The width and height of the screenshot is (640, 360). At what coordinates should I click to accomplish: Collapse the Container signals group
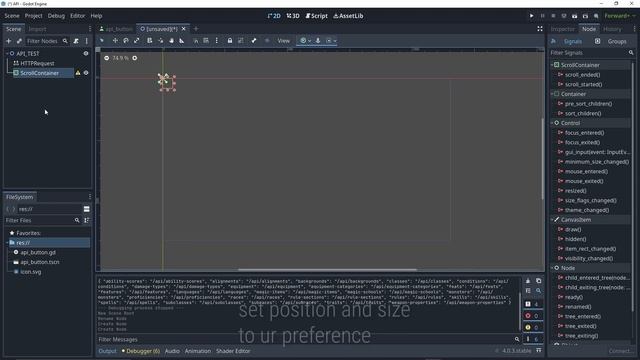click(552, 94)
